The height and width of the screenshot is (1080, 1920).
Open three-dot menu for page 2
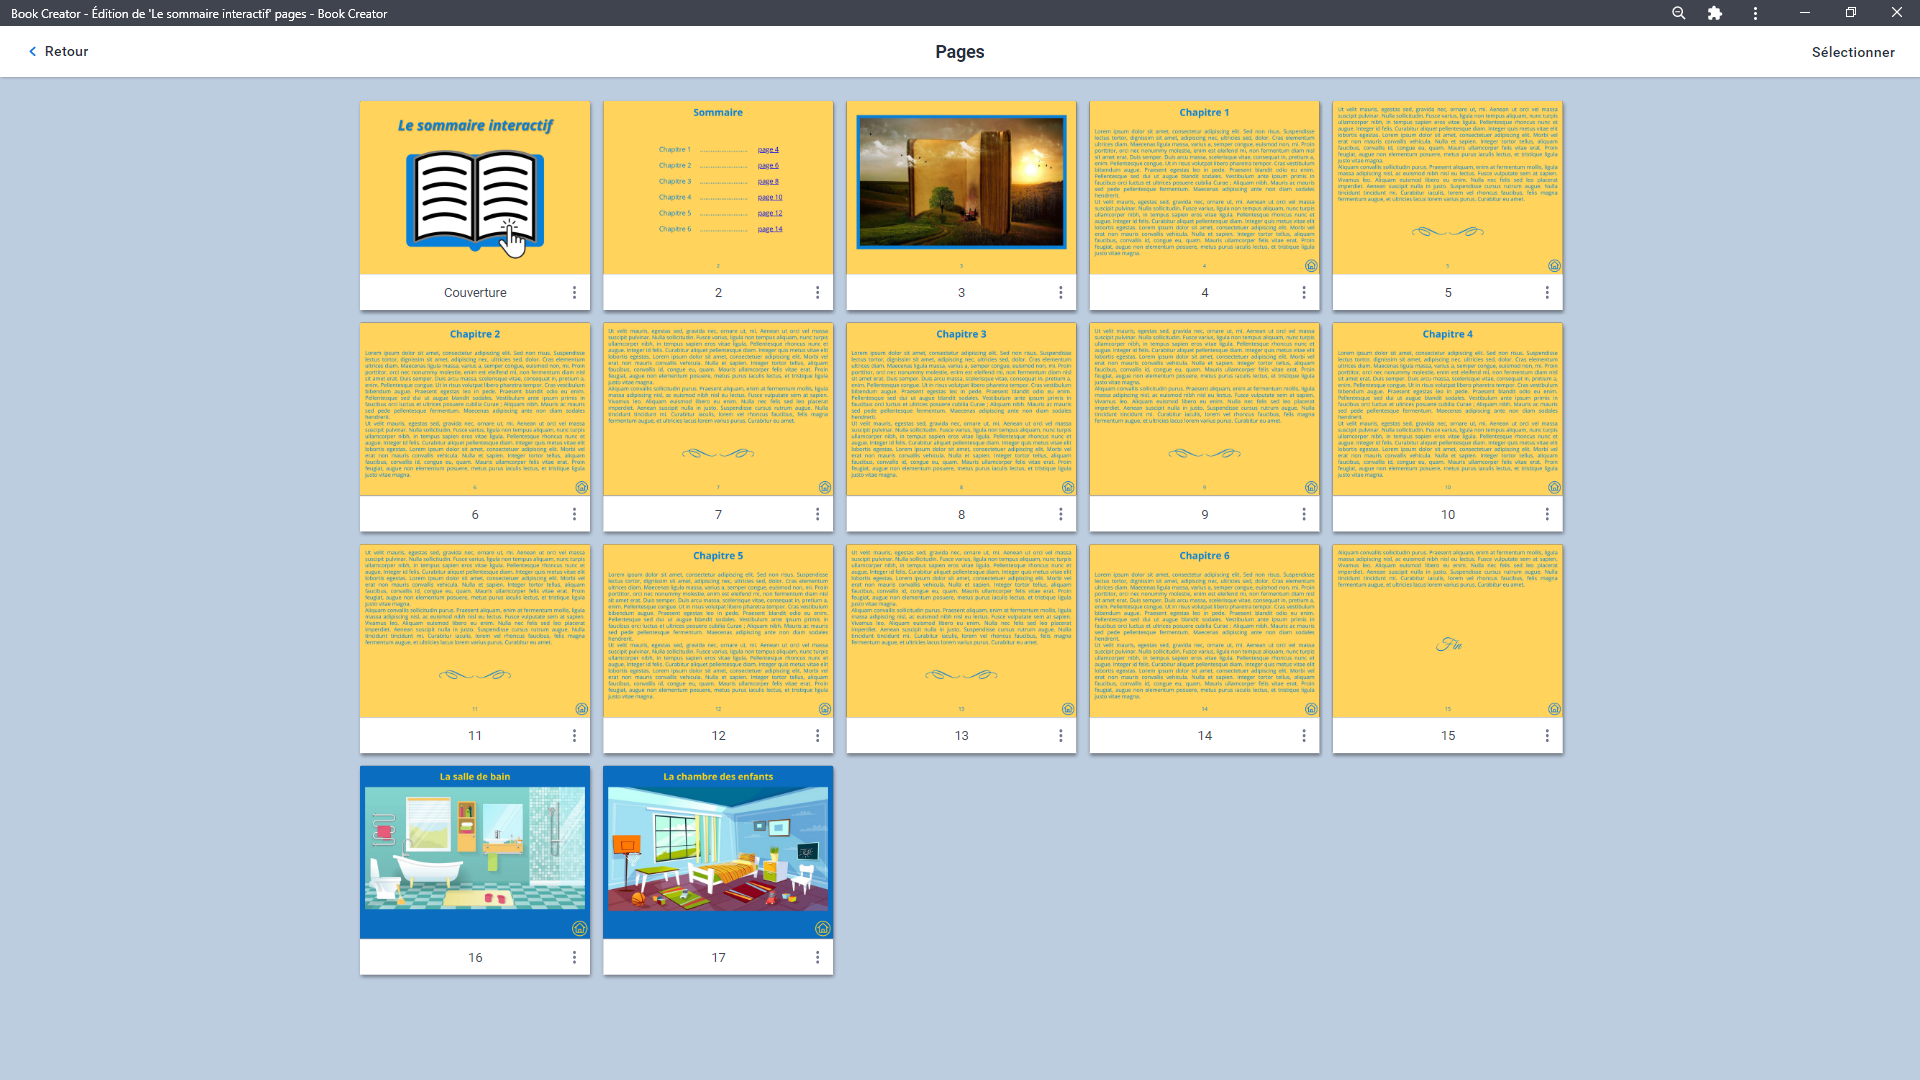point(817,292)
